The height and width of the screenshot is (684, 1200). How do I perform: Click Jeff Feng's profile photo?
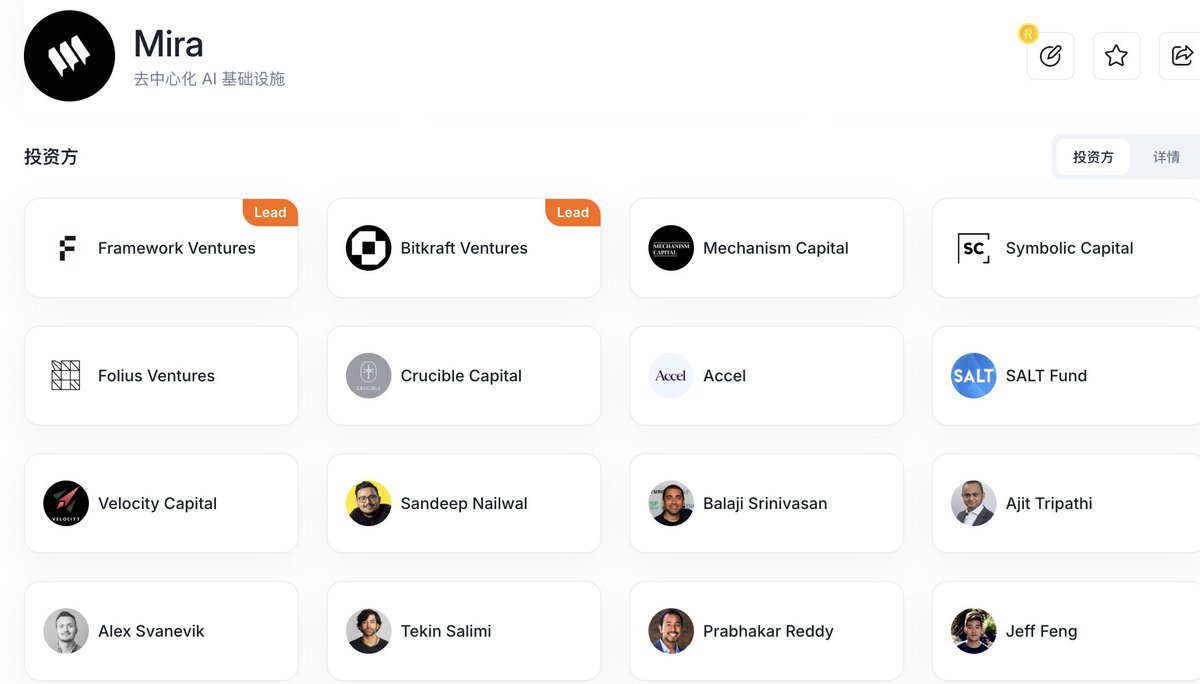(x=973, y=631)
